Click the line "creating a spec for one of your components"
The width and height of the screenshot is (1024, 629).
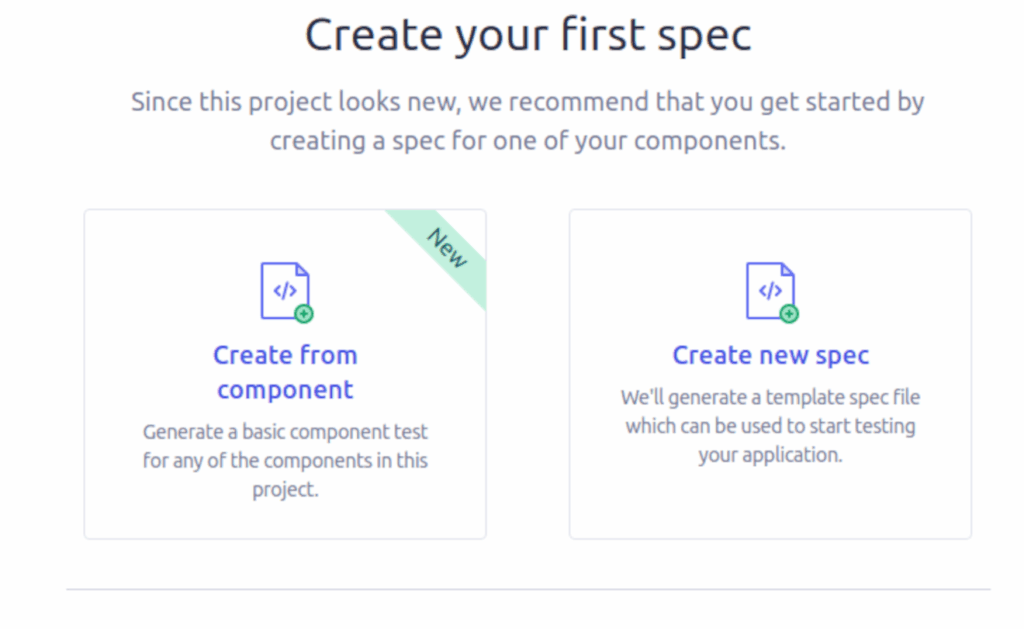pos(528,141)
